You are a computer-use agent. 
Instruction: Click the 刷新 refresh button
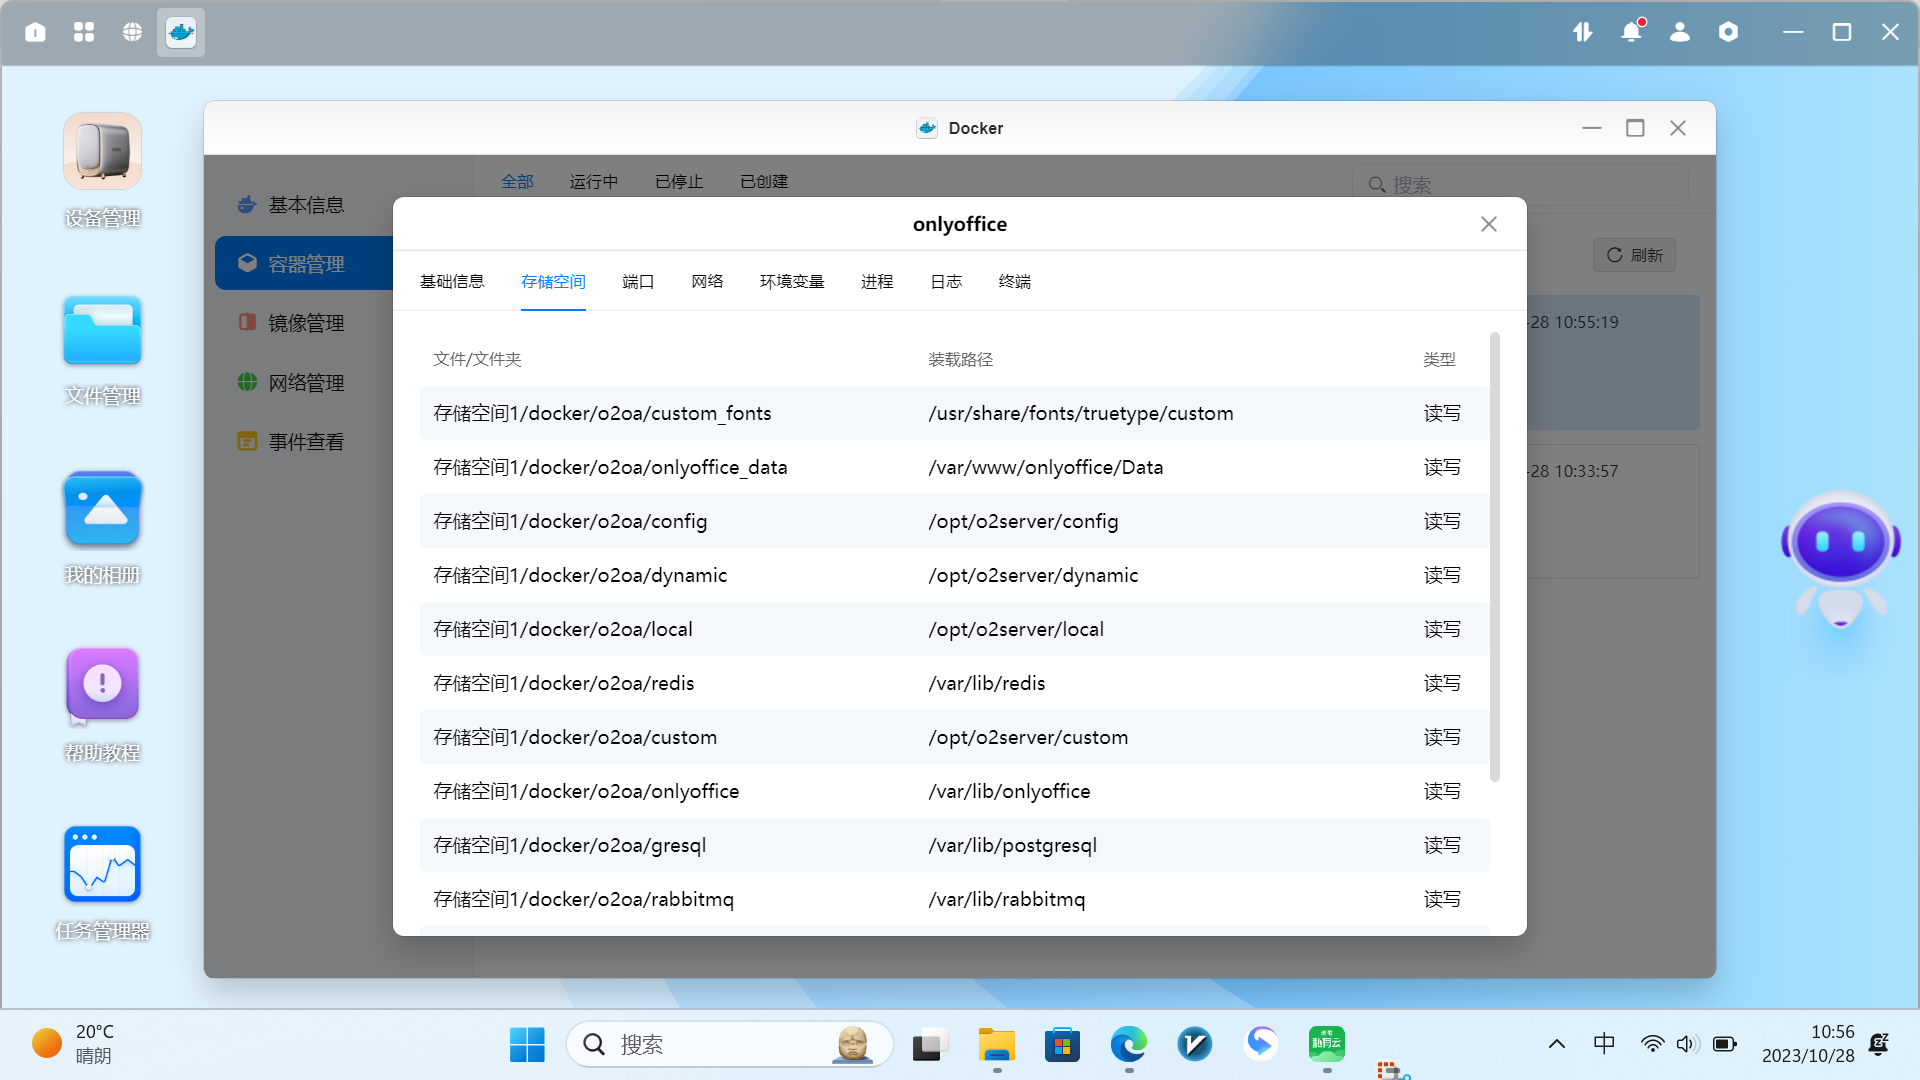click(x=1634, y=255)
